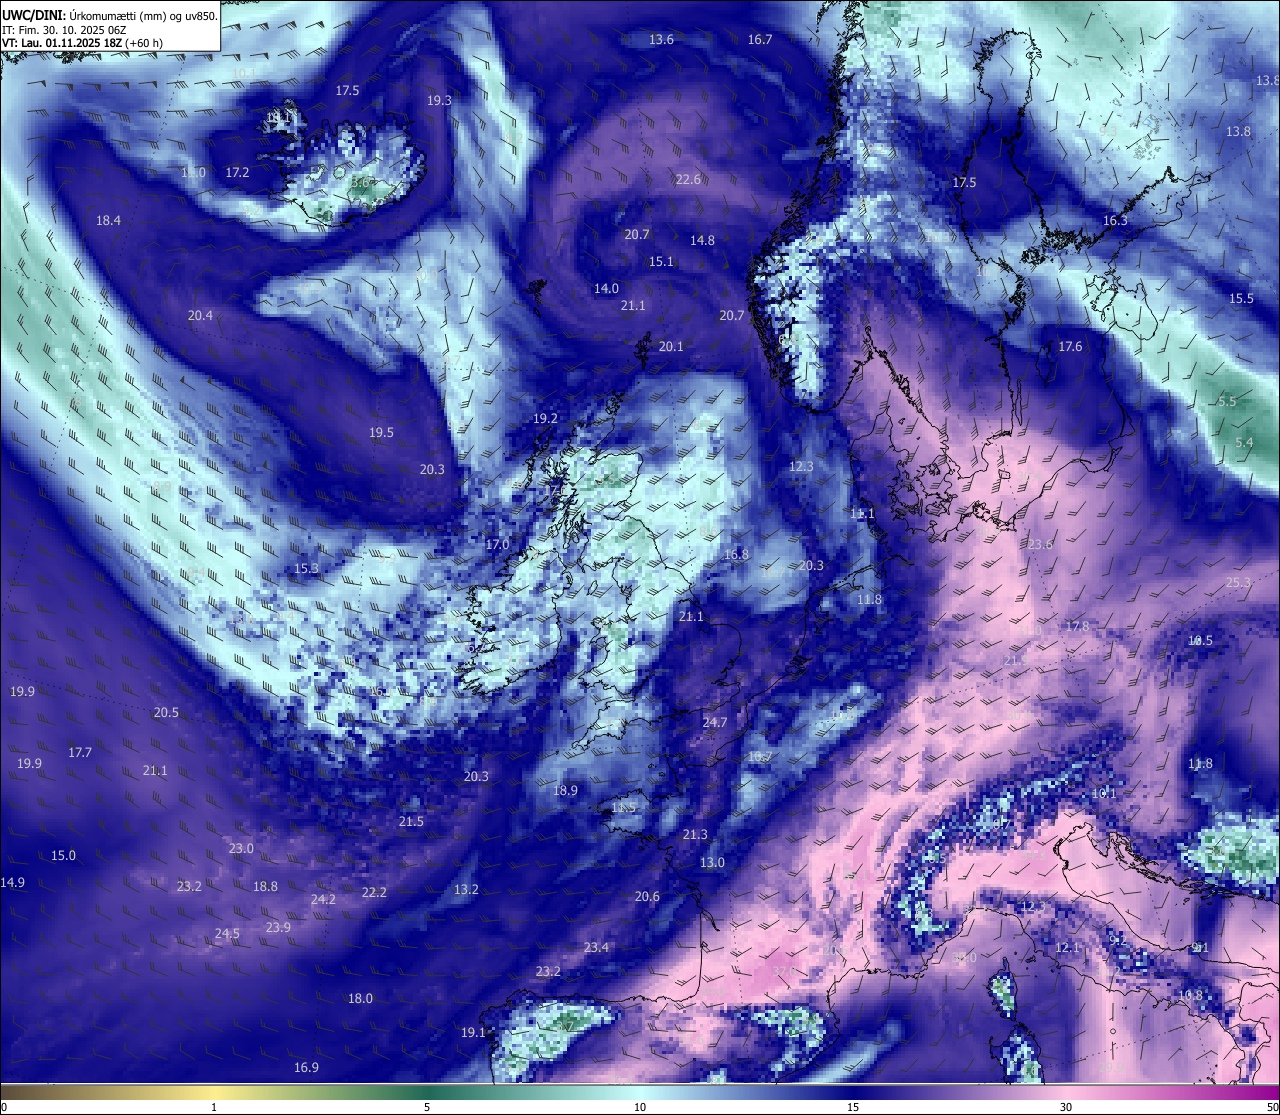
Task: Click the 14.9 value label
Action: [x=12, y=883]
